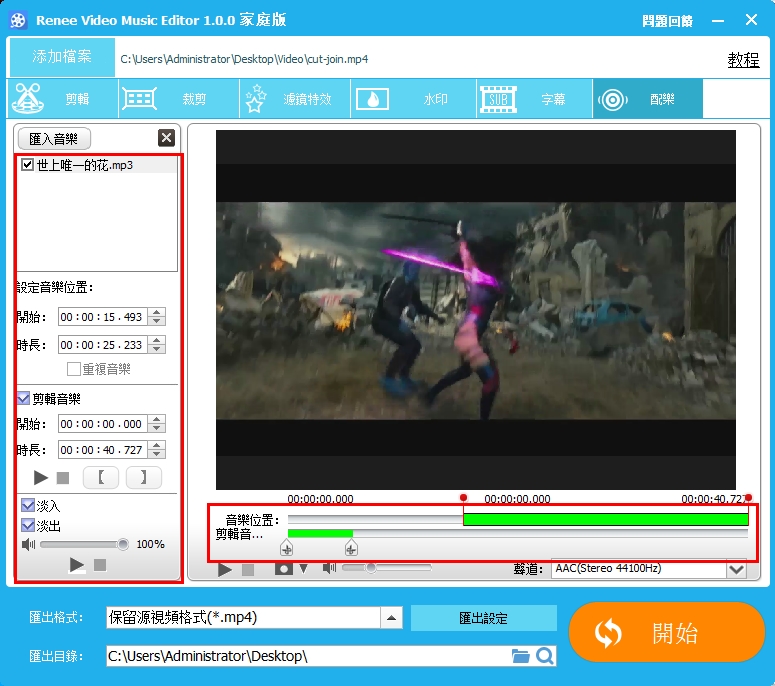Decrease the trim music start time
Image resolution: width=775 pixels, height=686 pixels.
click(157, 428)
